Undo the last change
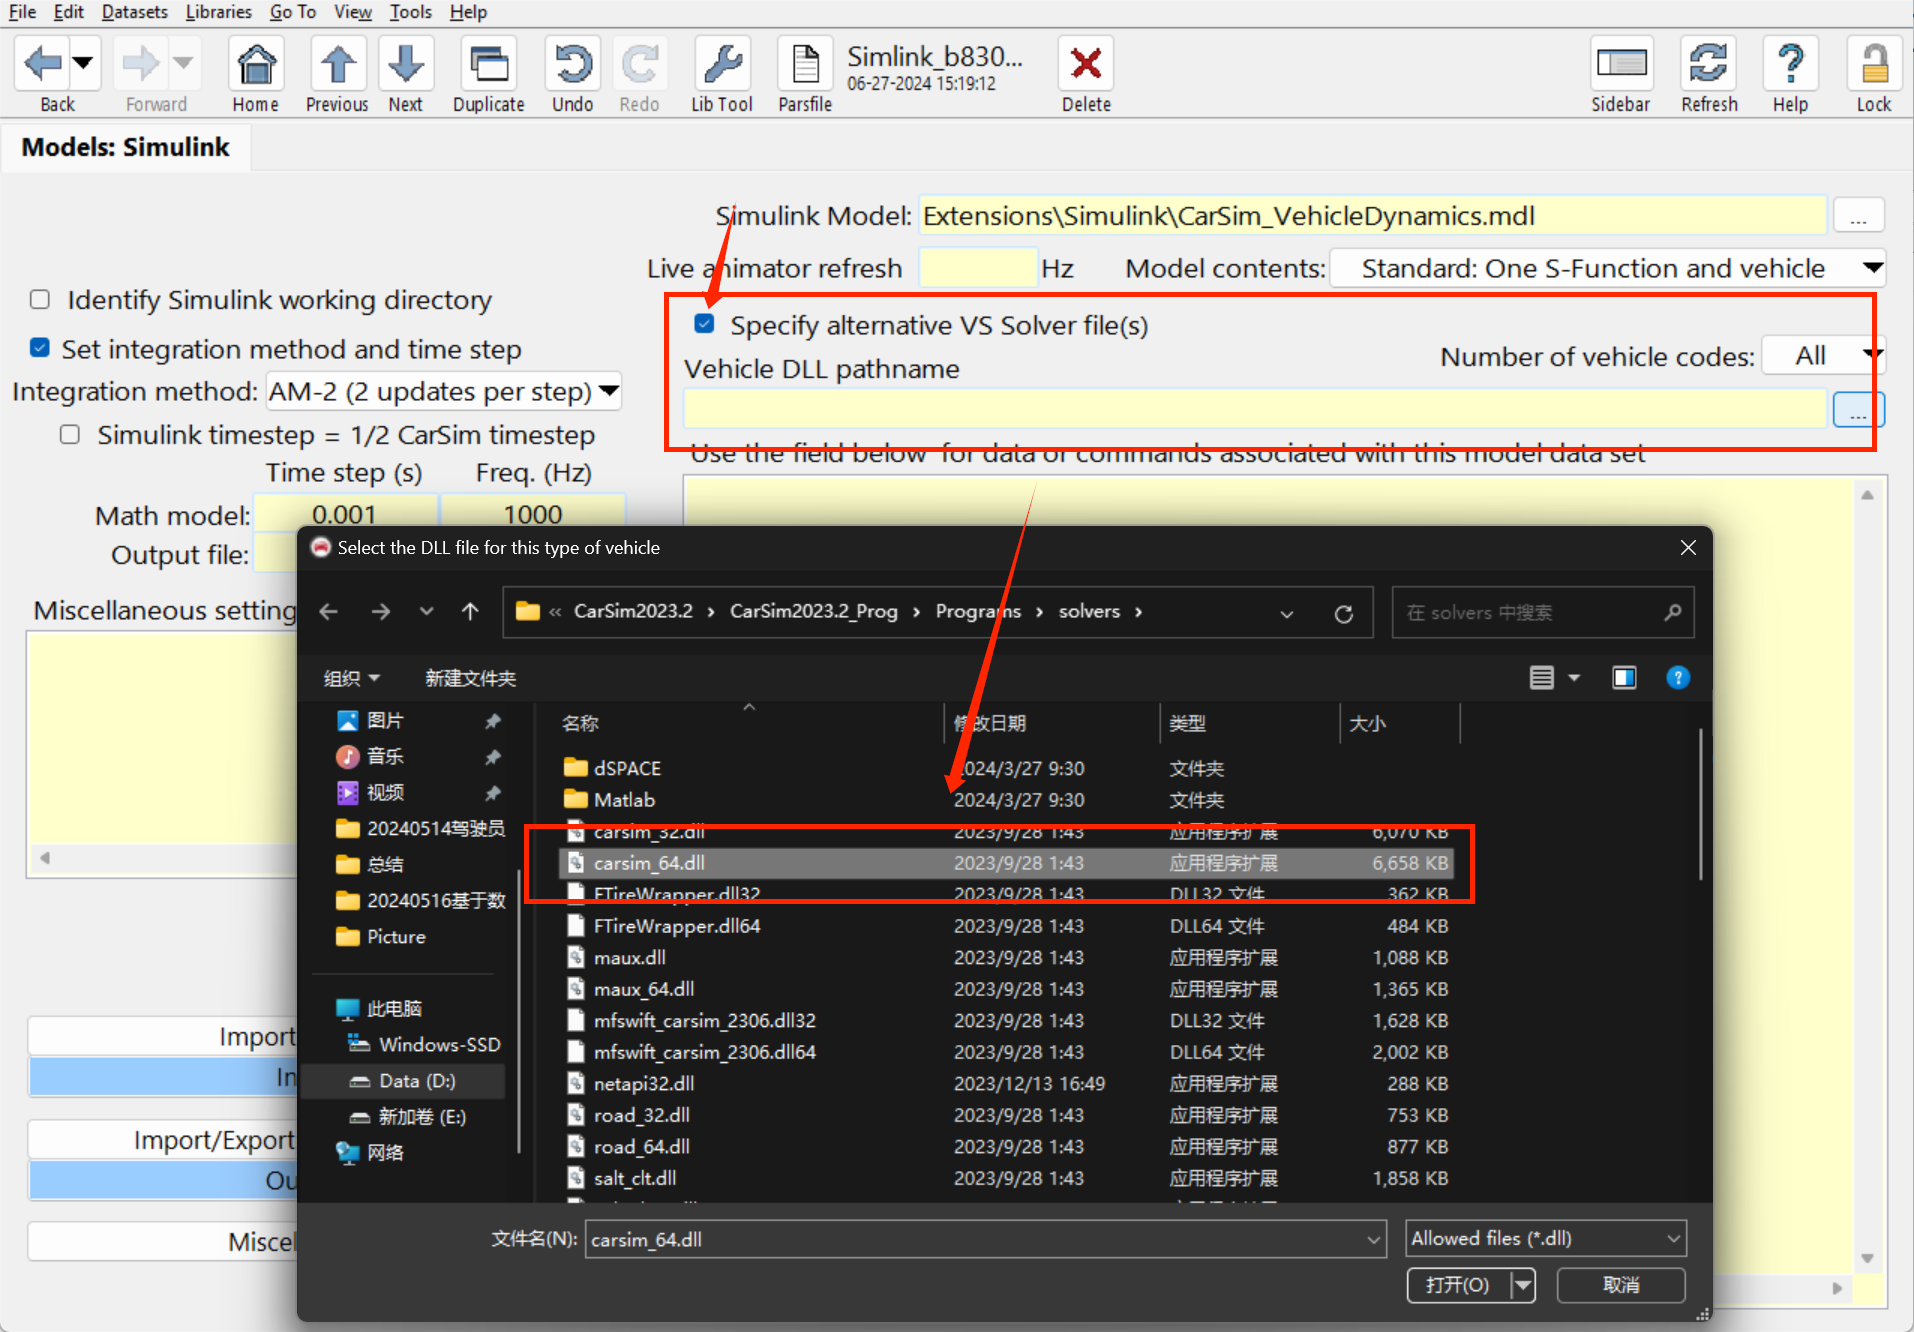This screenshot has height=1332, width=1914. click(572, 75)
